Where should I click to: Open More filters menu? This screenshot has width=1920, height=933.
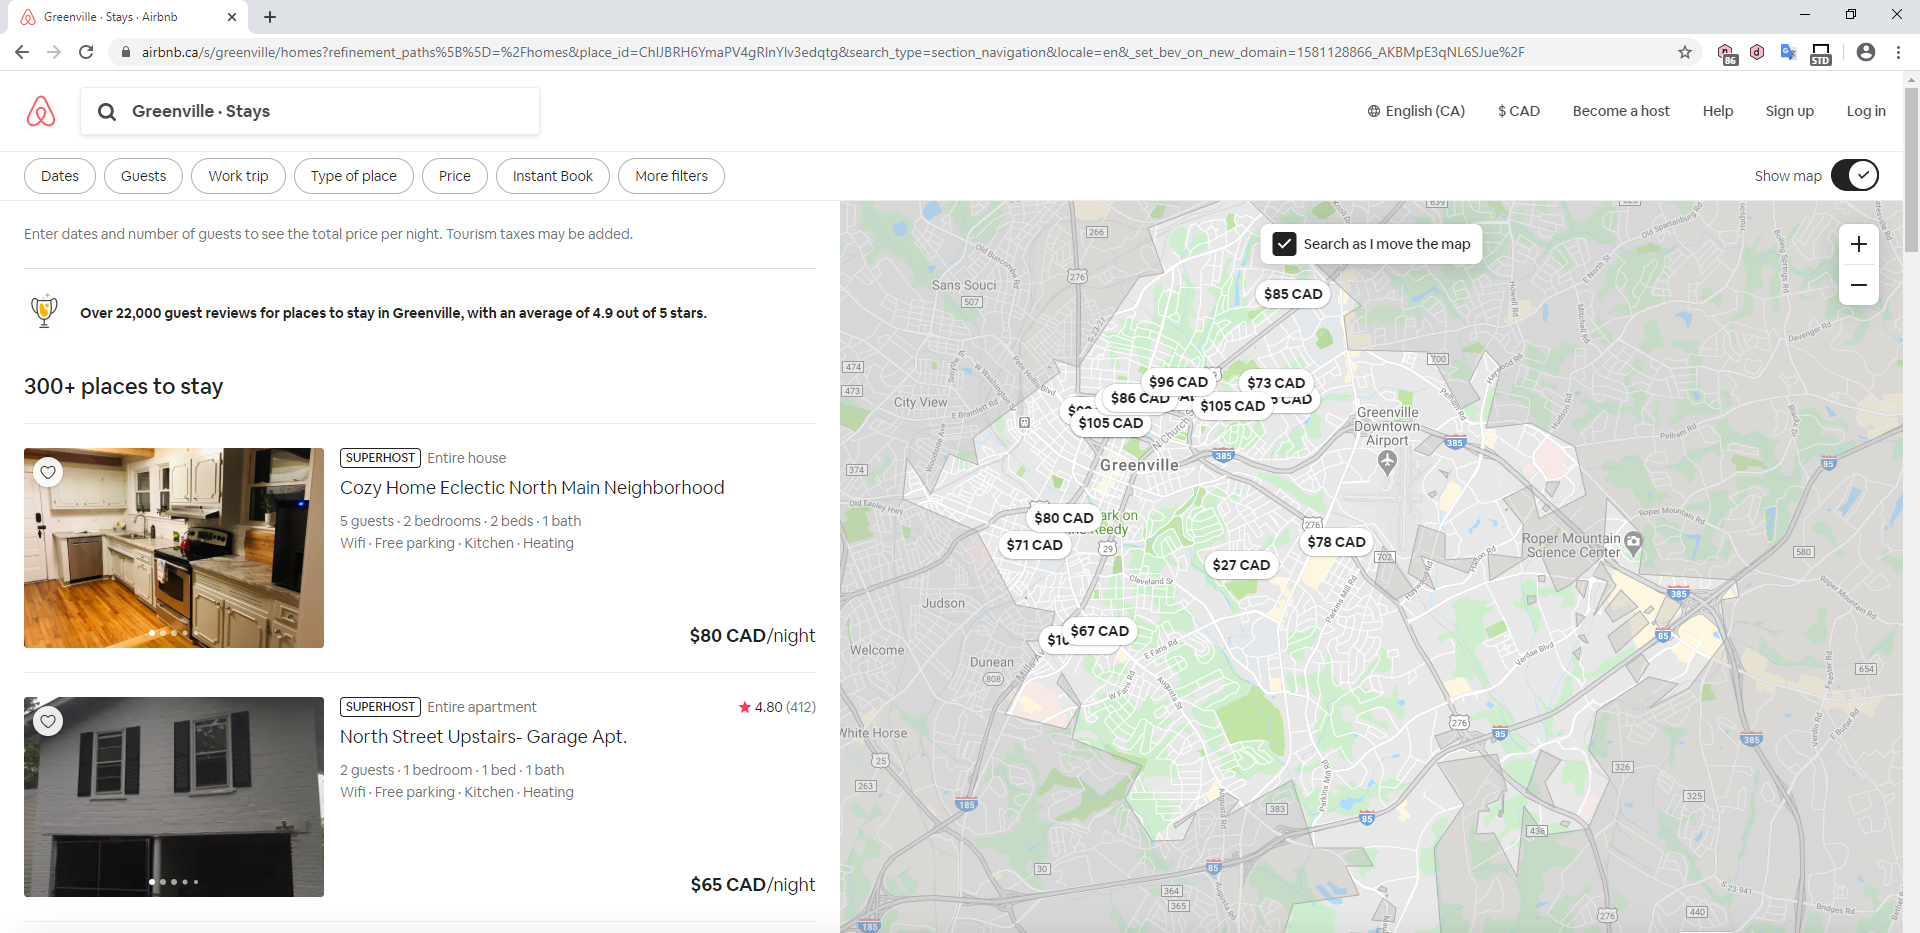[670, 175]
